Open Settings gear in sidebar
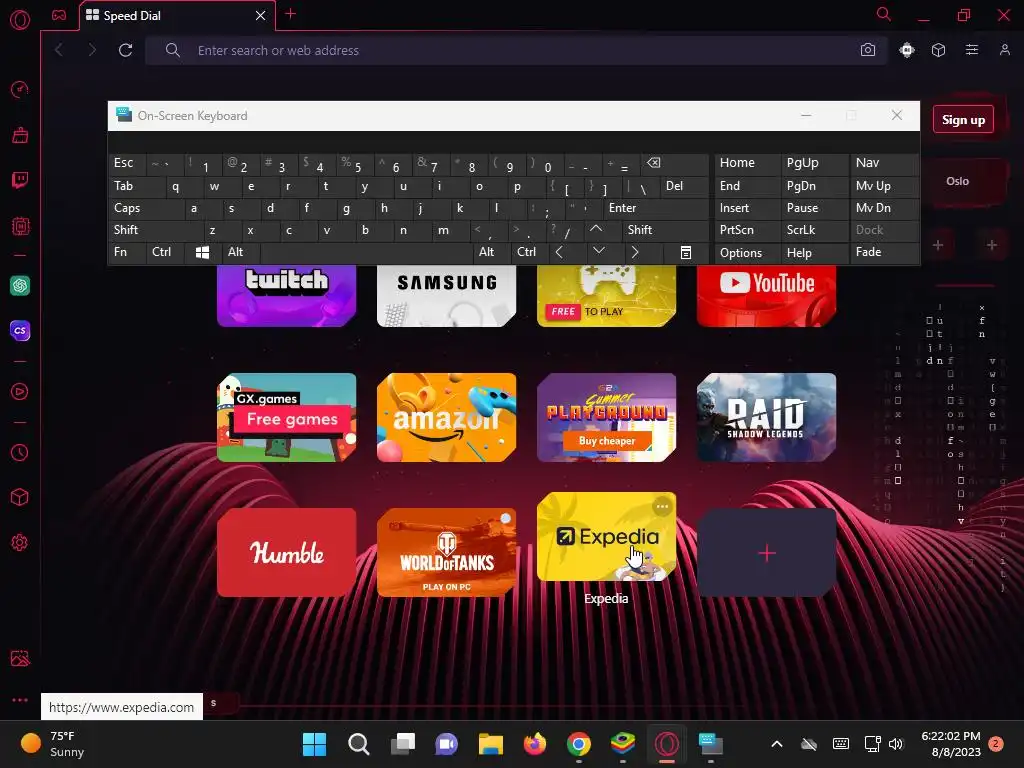This screenshot has width=1024, height=768. [x=20, y=543]
